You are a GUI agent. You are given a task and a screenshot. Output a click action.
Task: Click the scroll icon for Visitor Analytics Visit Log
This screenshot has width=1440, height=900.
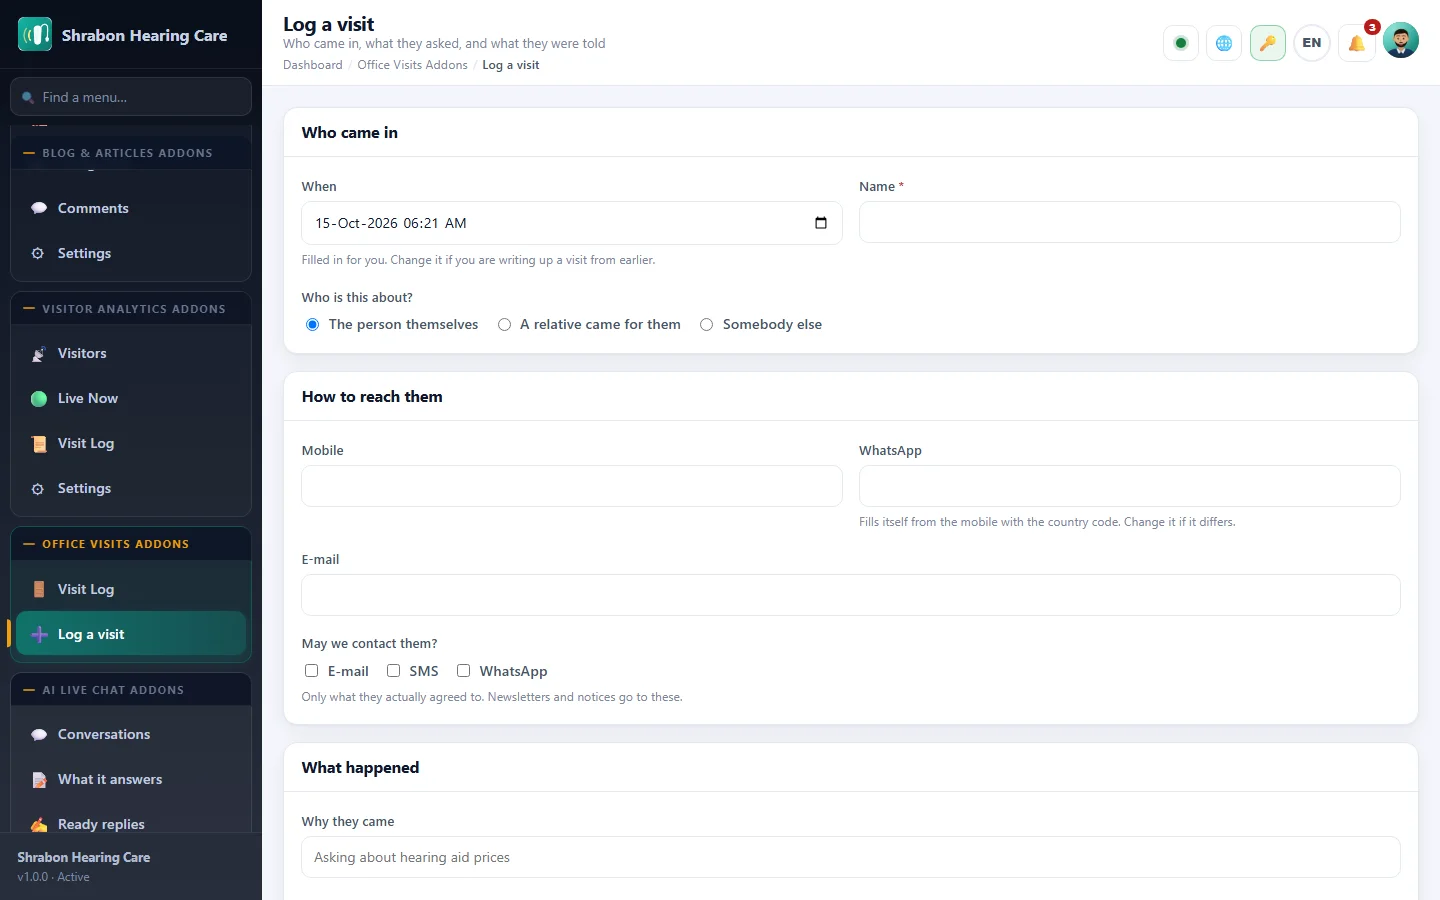pos(39,444)
